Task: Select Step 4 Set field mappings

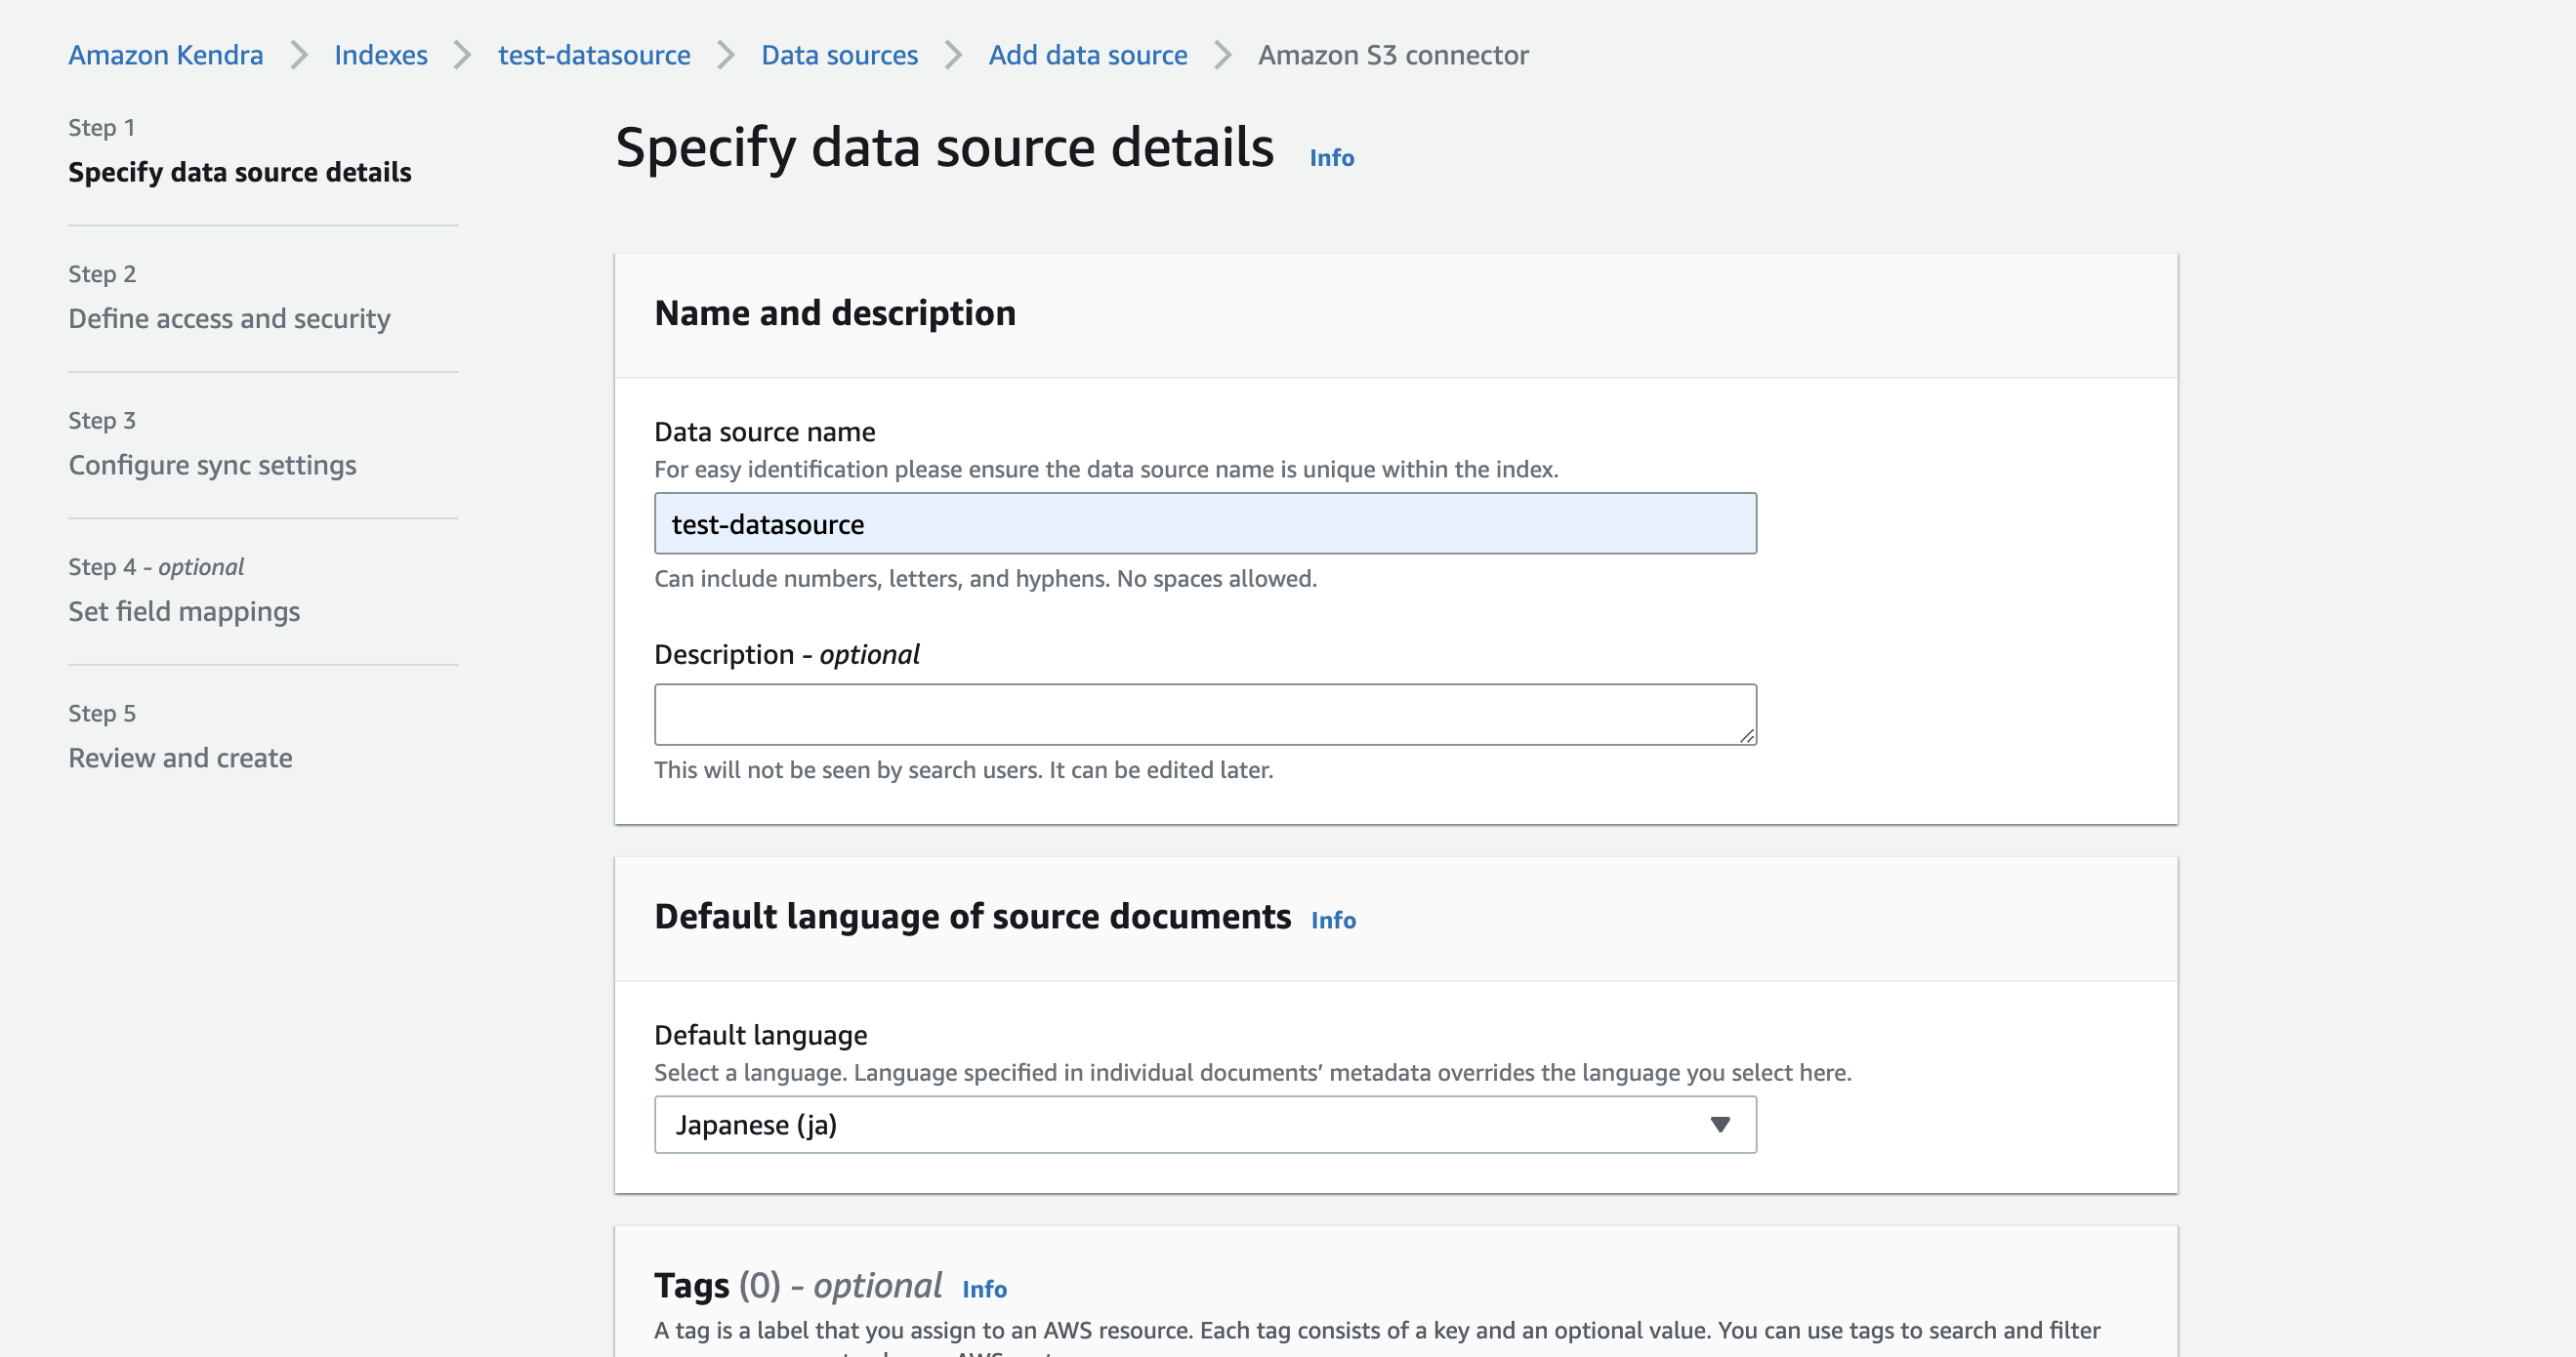Action: pos(184,611)
